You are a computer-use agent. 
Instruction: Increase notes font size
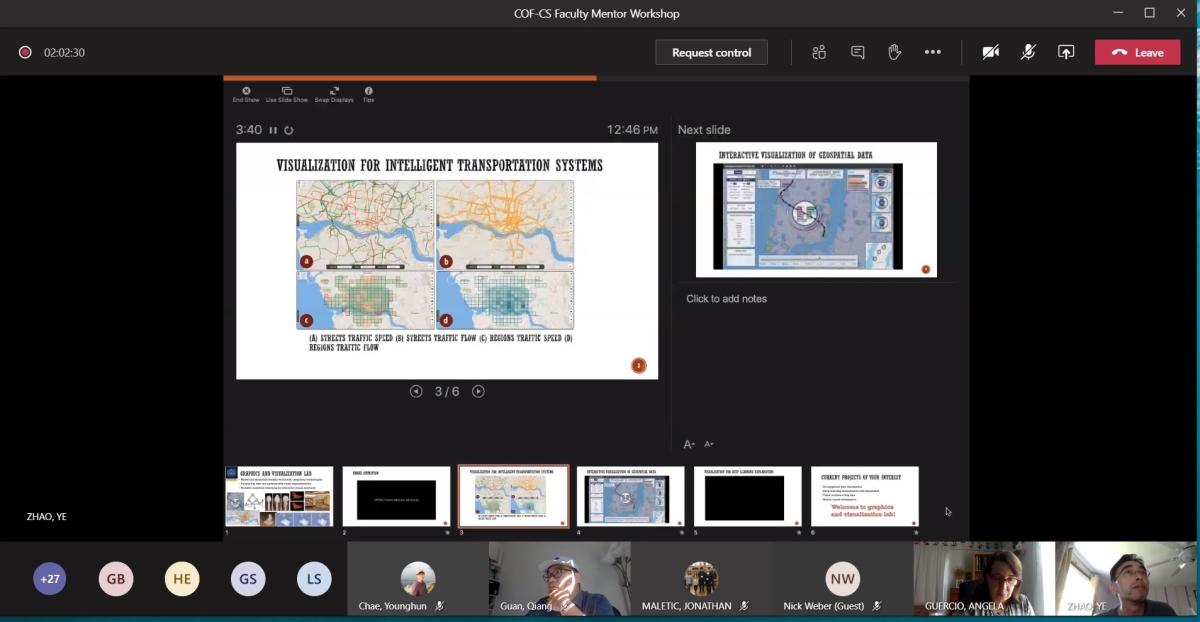(x=688, y=444)
